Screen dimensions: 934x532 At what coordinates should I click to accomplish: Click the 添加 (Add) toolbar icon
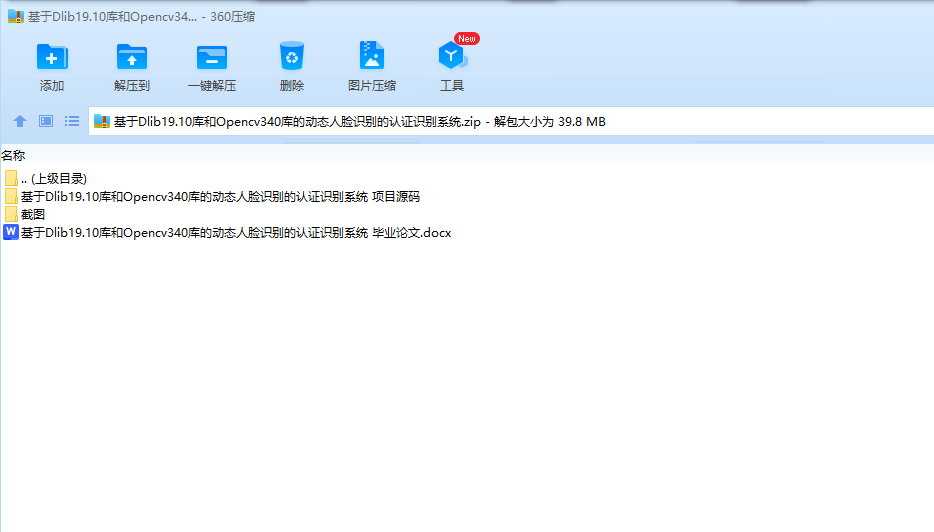pos(52,57)
